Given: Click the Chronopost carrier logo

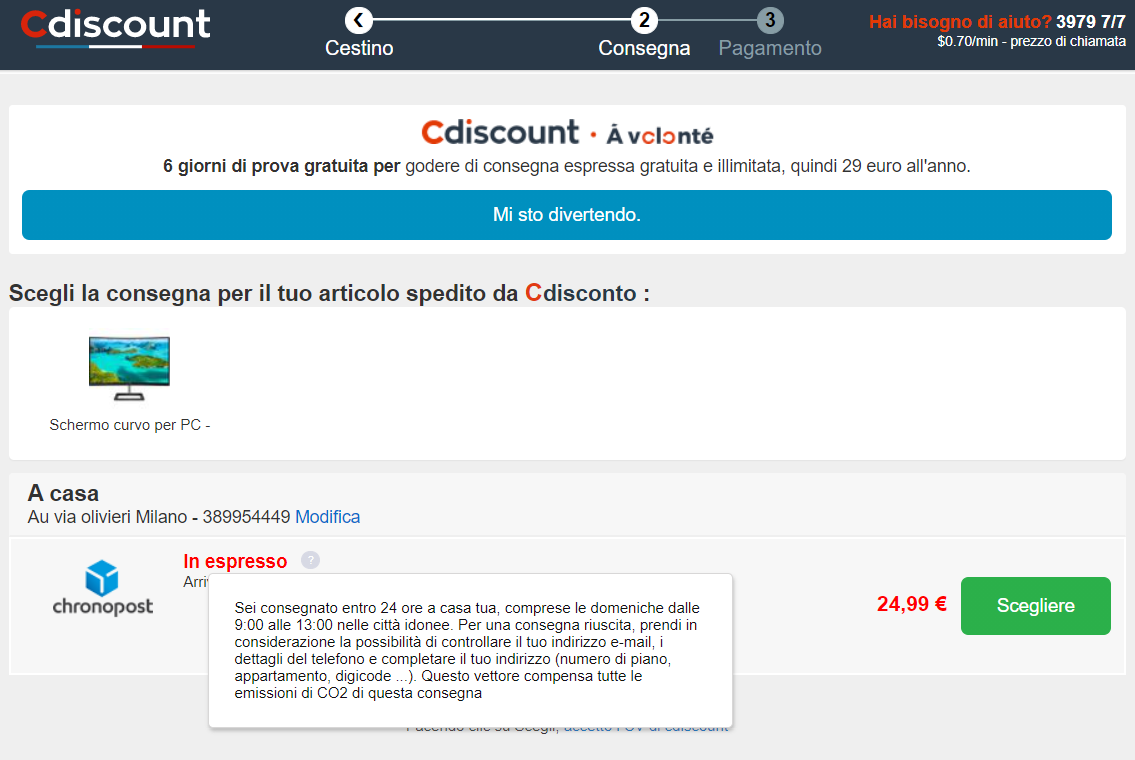Looking at the screenshot, I should [103, 588].
